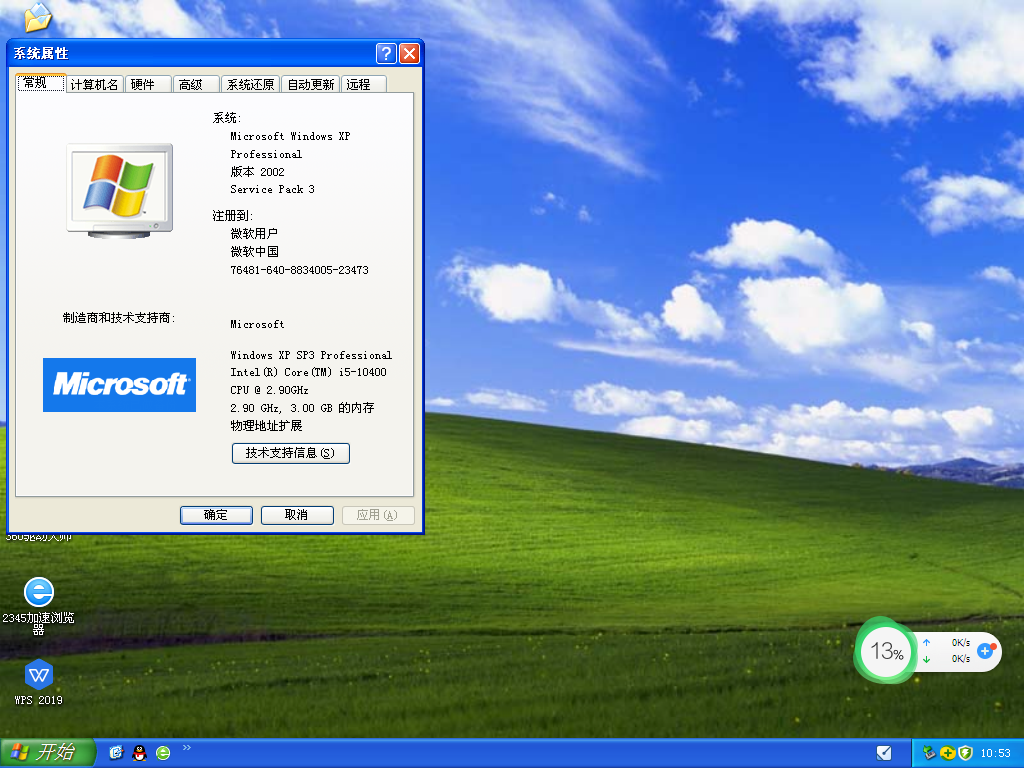The image size is (1024, 768).
Task: Click the 2.90 GHz, 3.00 GB 的内存 text
Action: point(302,408)
